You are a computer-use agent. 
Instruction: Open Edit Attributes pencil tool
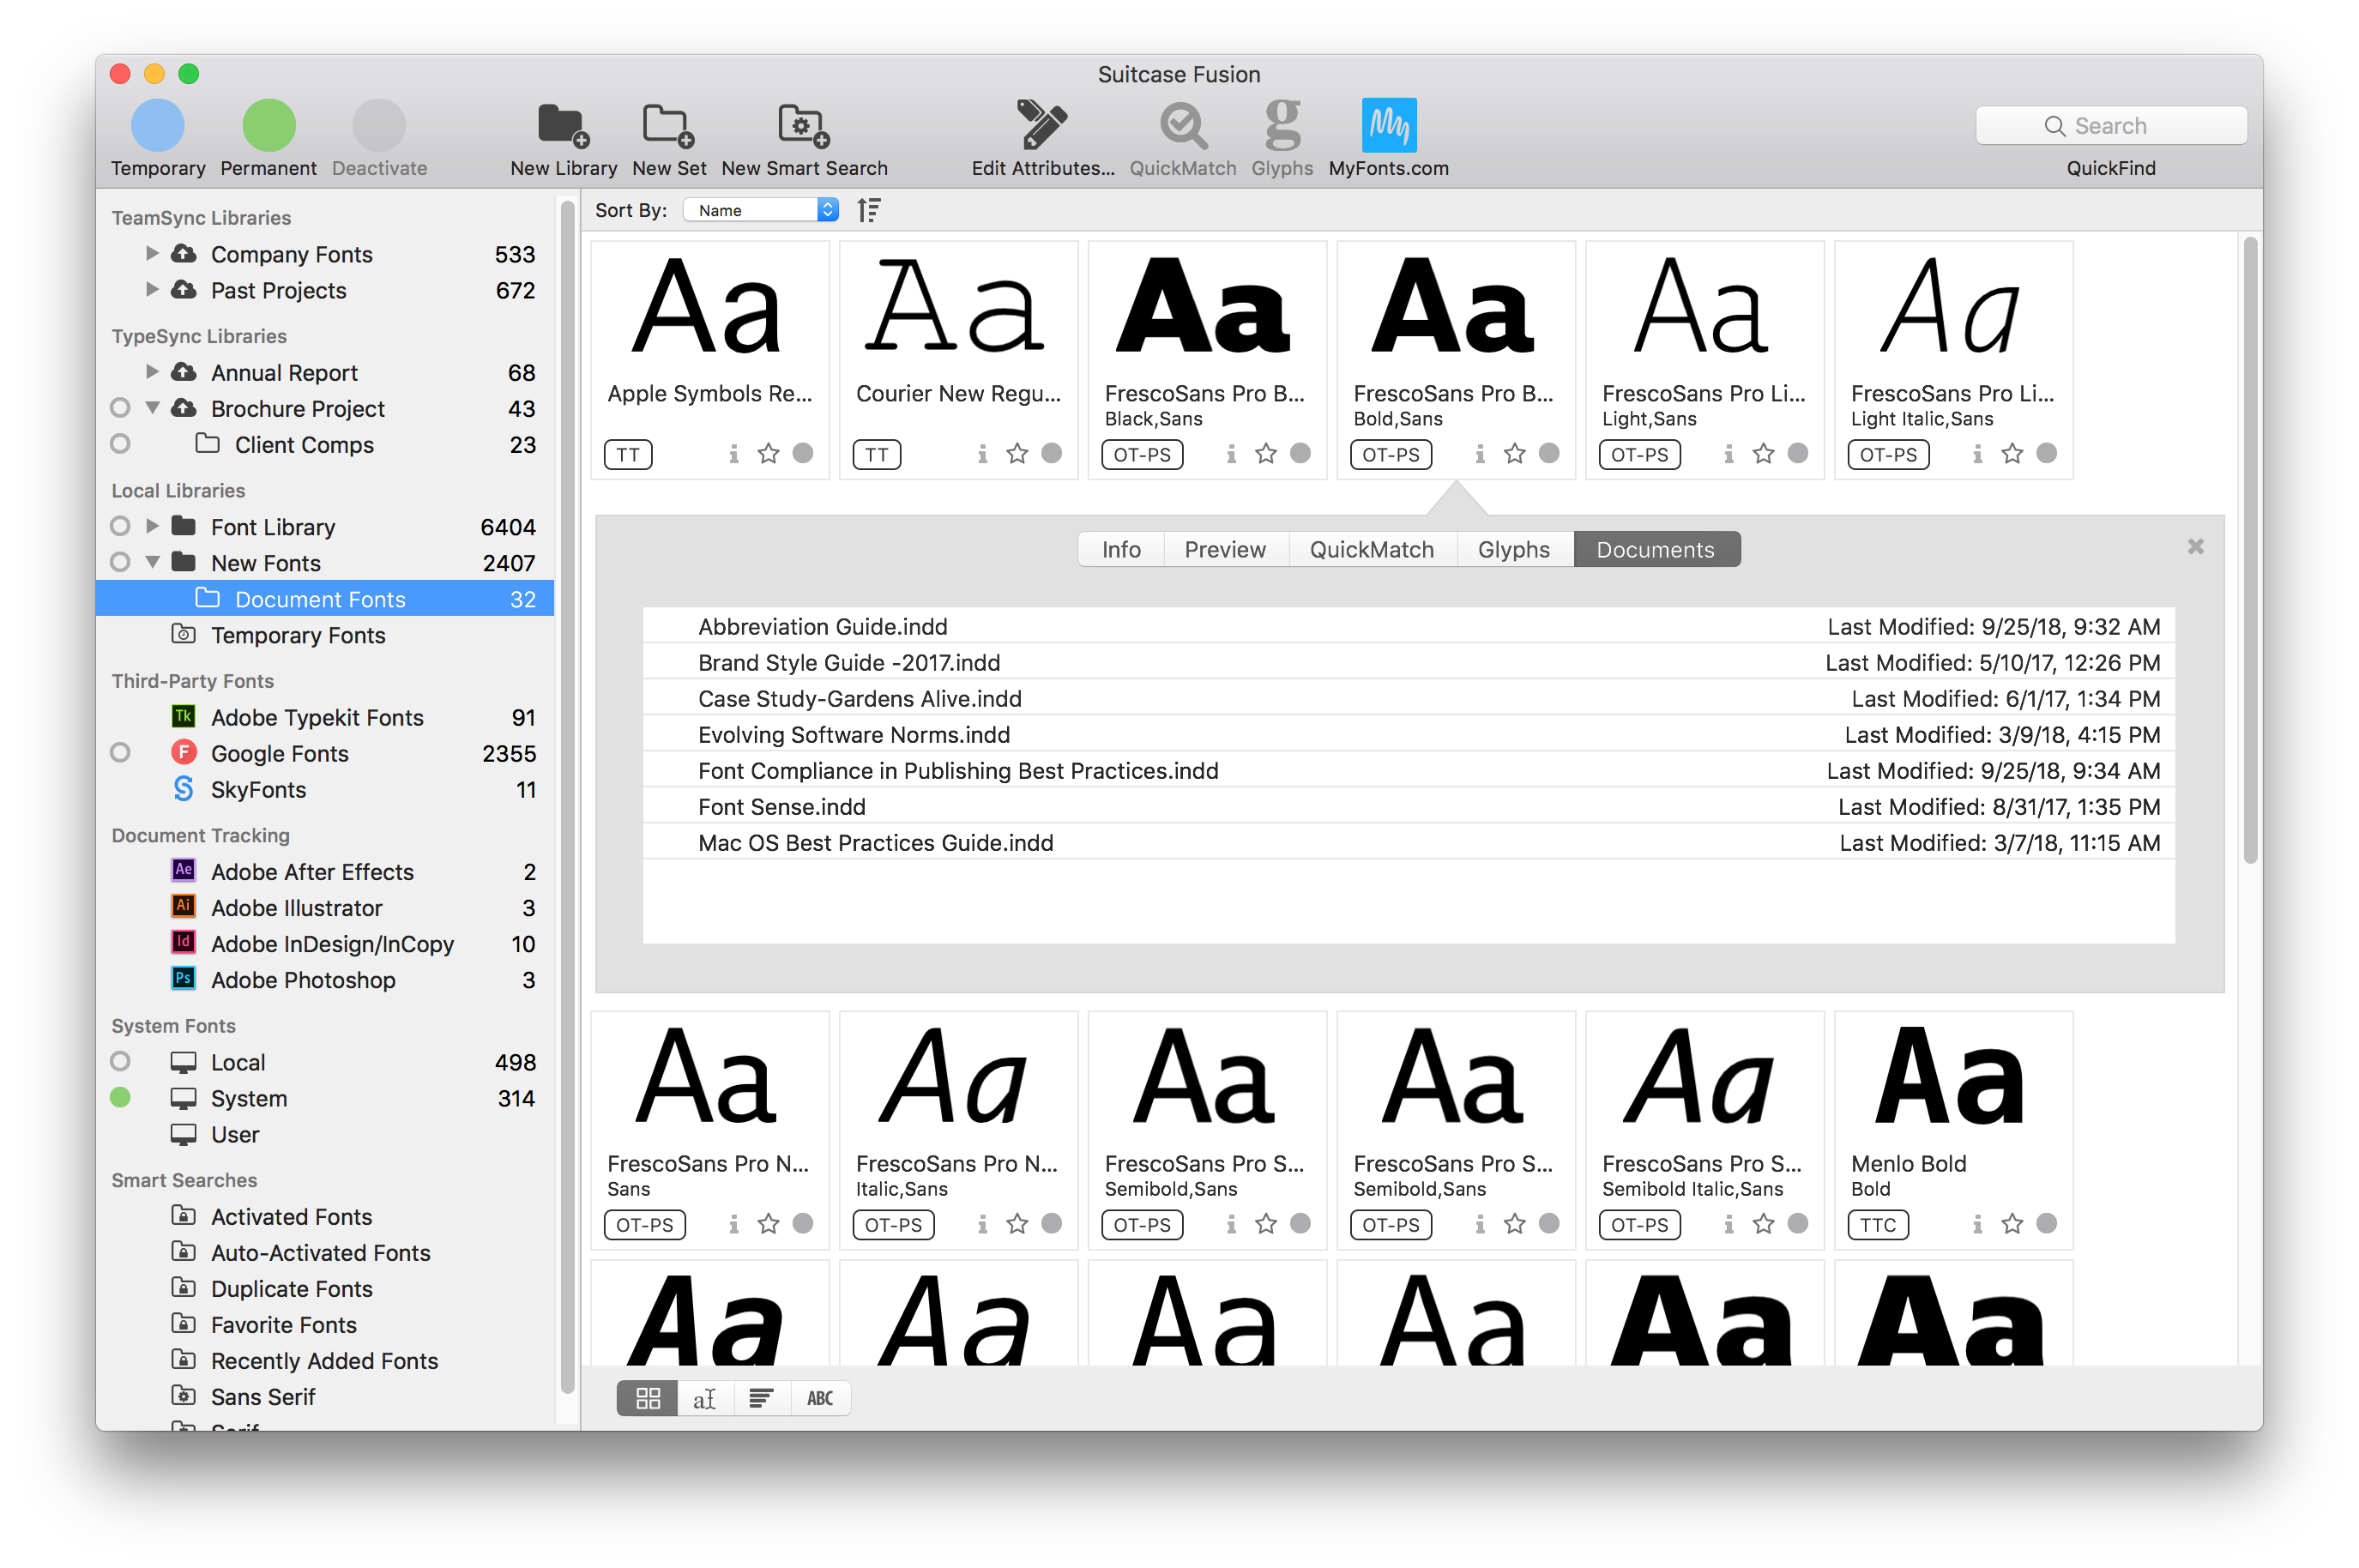pyautogui.click(x=1041, y=126)
